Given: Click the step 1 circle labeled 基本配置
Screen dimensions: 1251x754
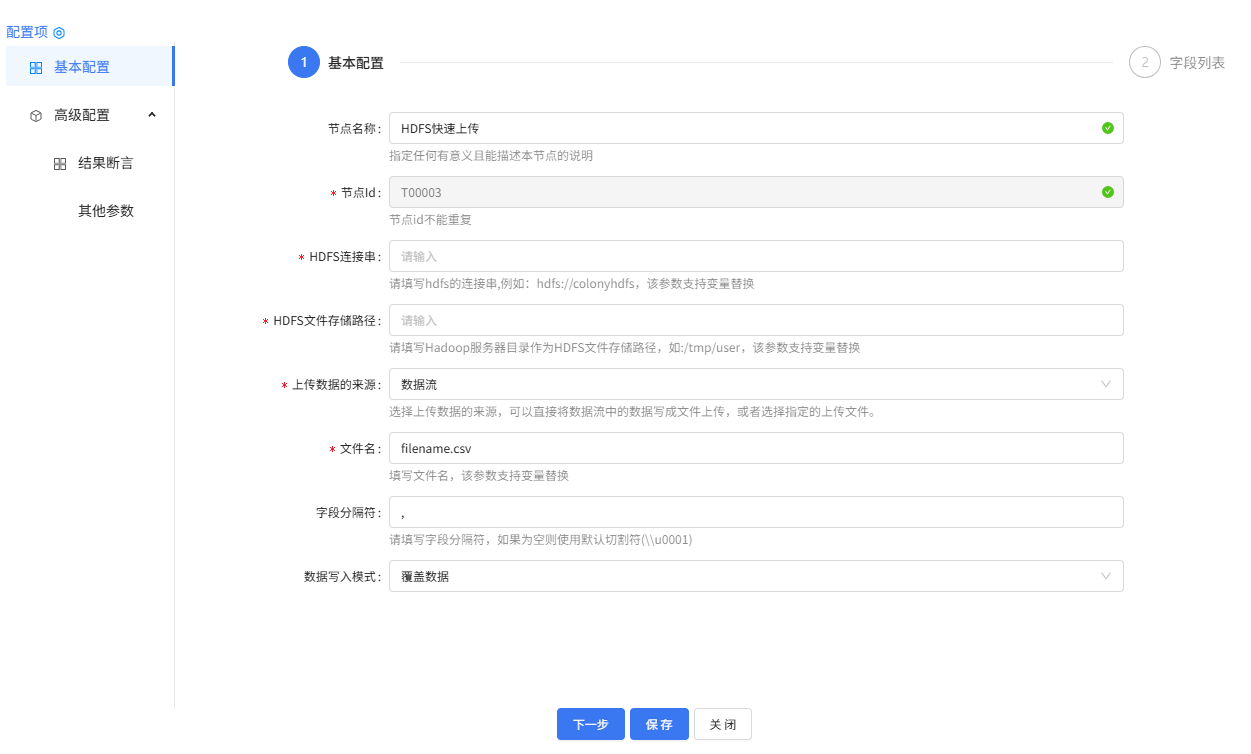Looking at the screenshot, I should coord(303,61).
